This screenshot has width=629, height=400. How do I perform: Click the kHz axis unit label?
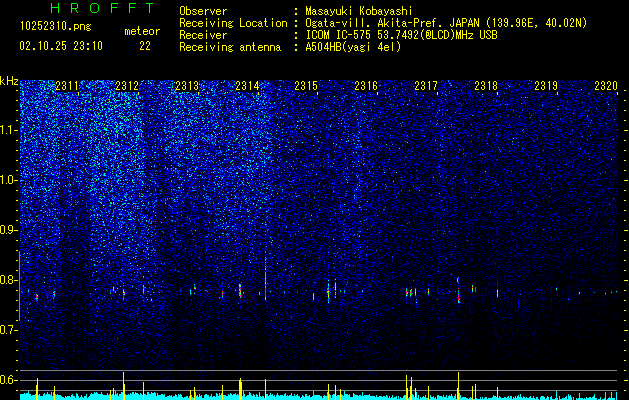[9, 81]
